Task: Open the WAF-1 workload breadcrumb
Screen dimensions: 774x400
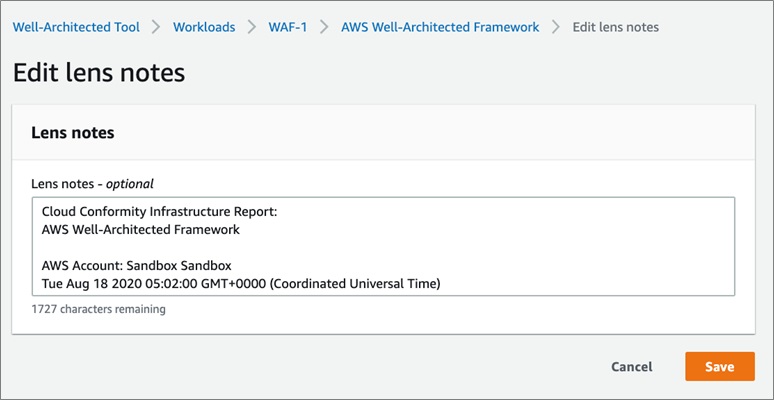Action: 287,27
